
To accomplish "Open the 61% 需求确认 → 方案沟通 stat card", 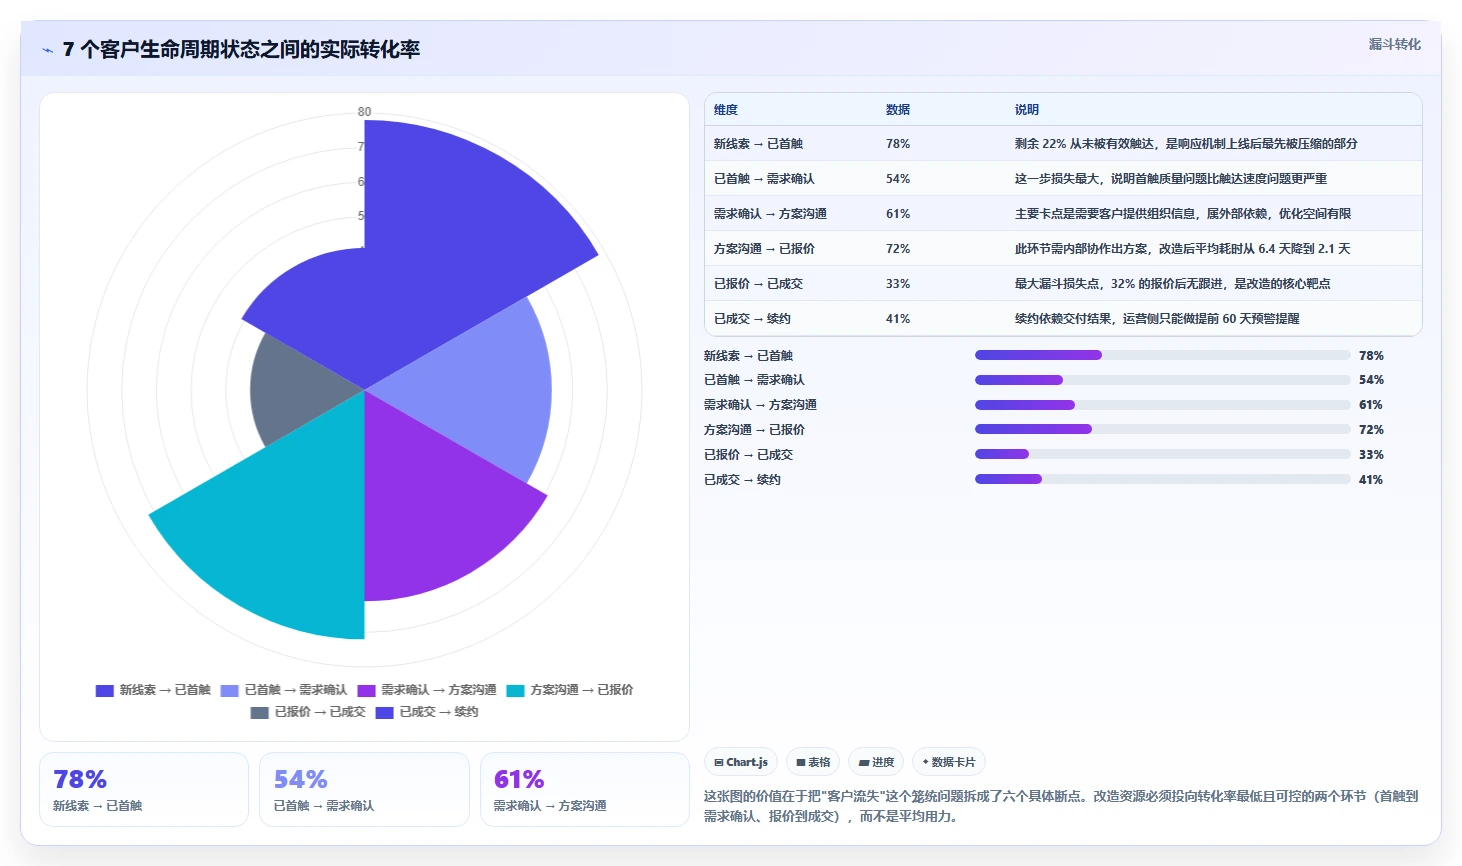I will pos(585,790).
